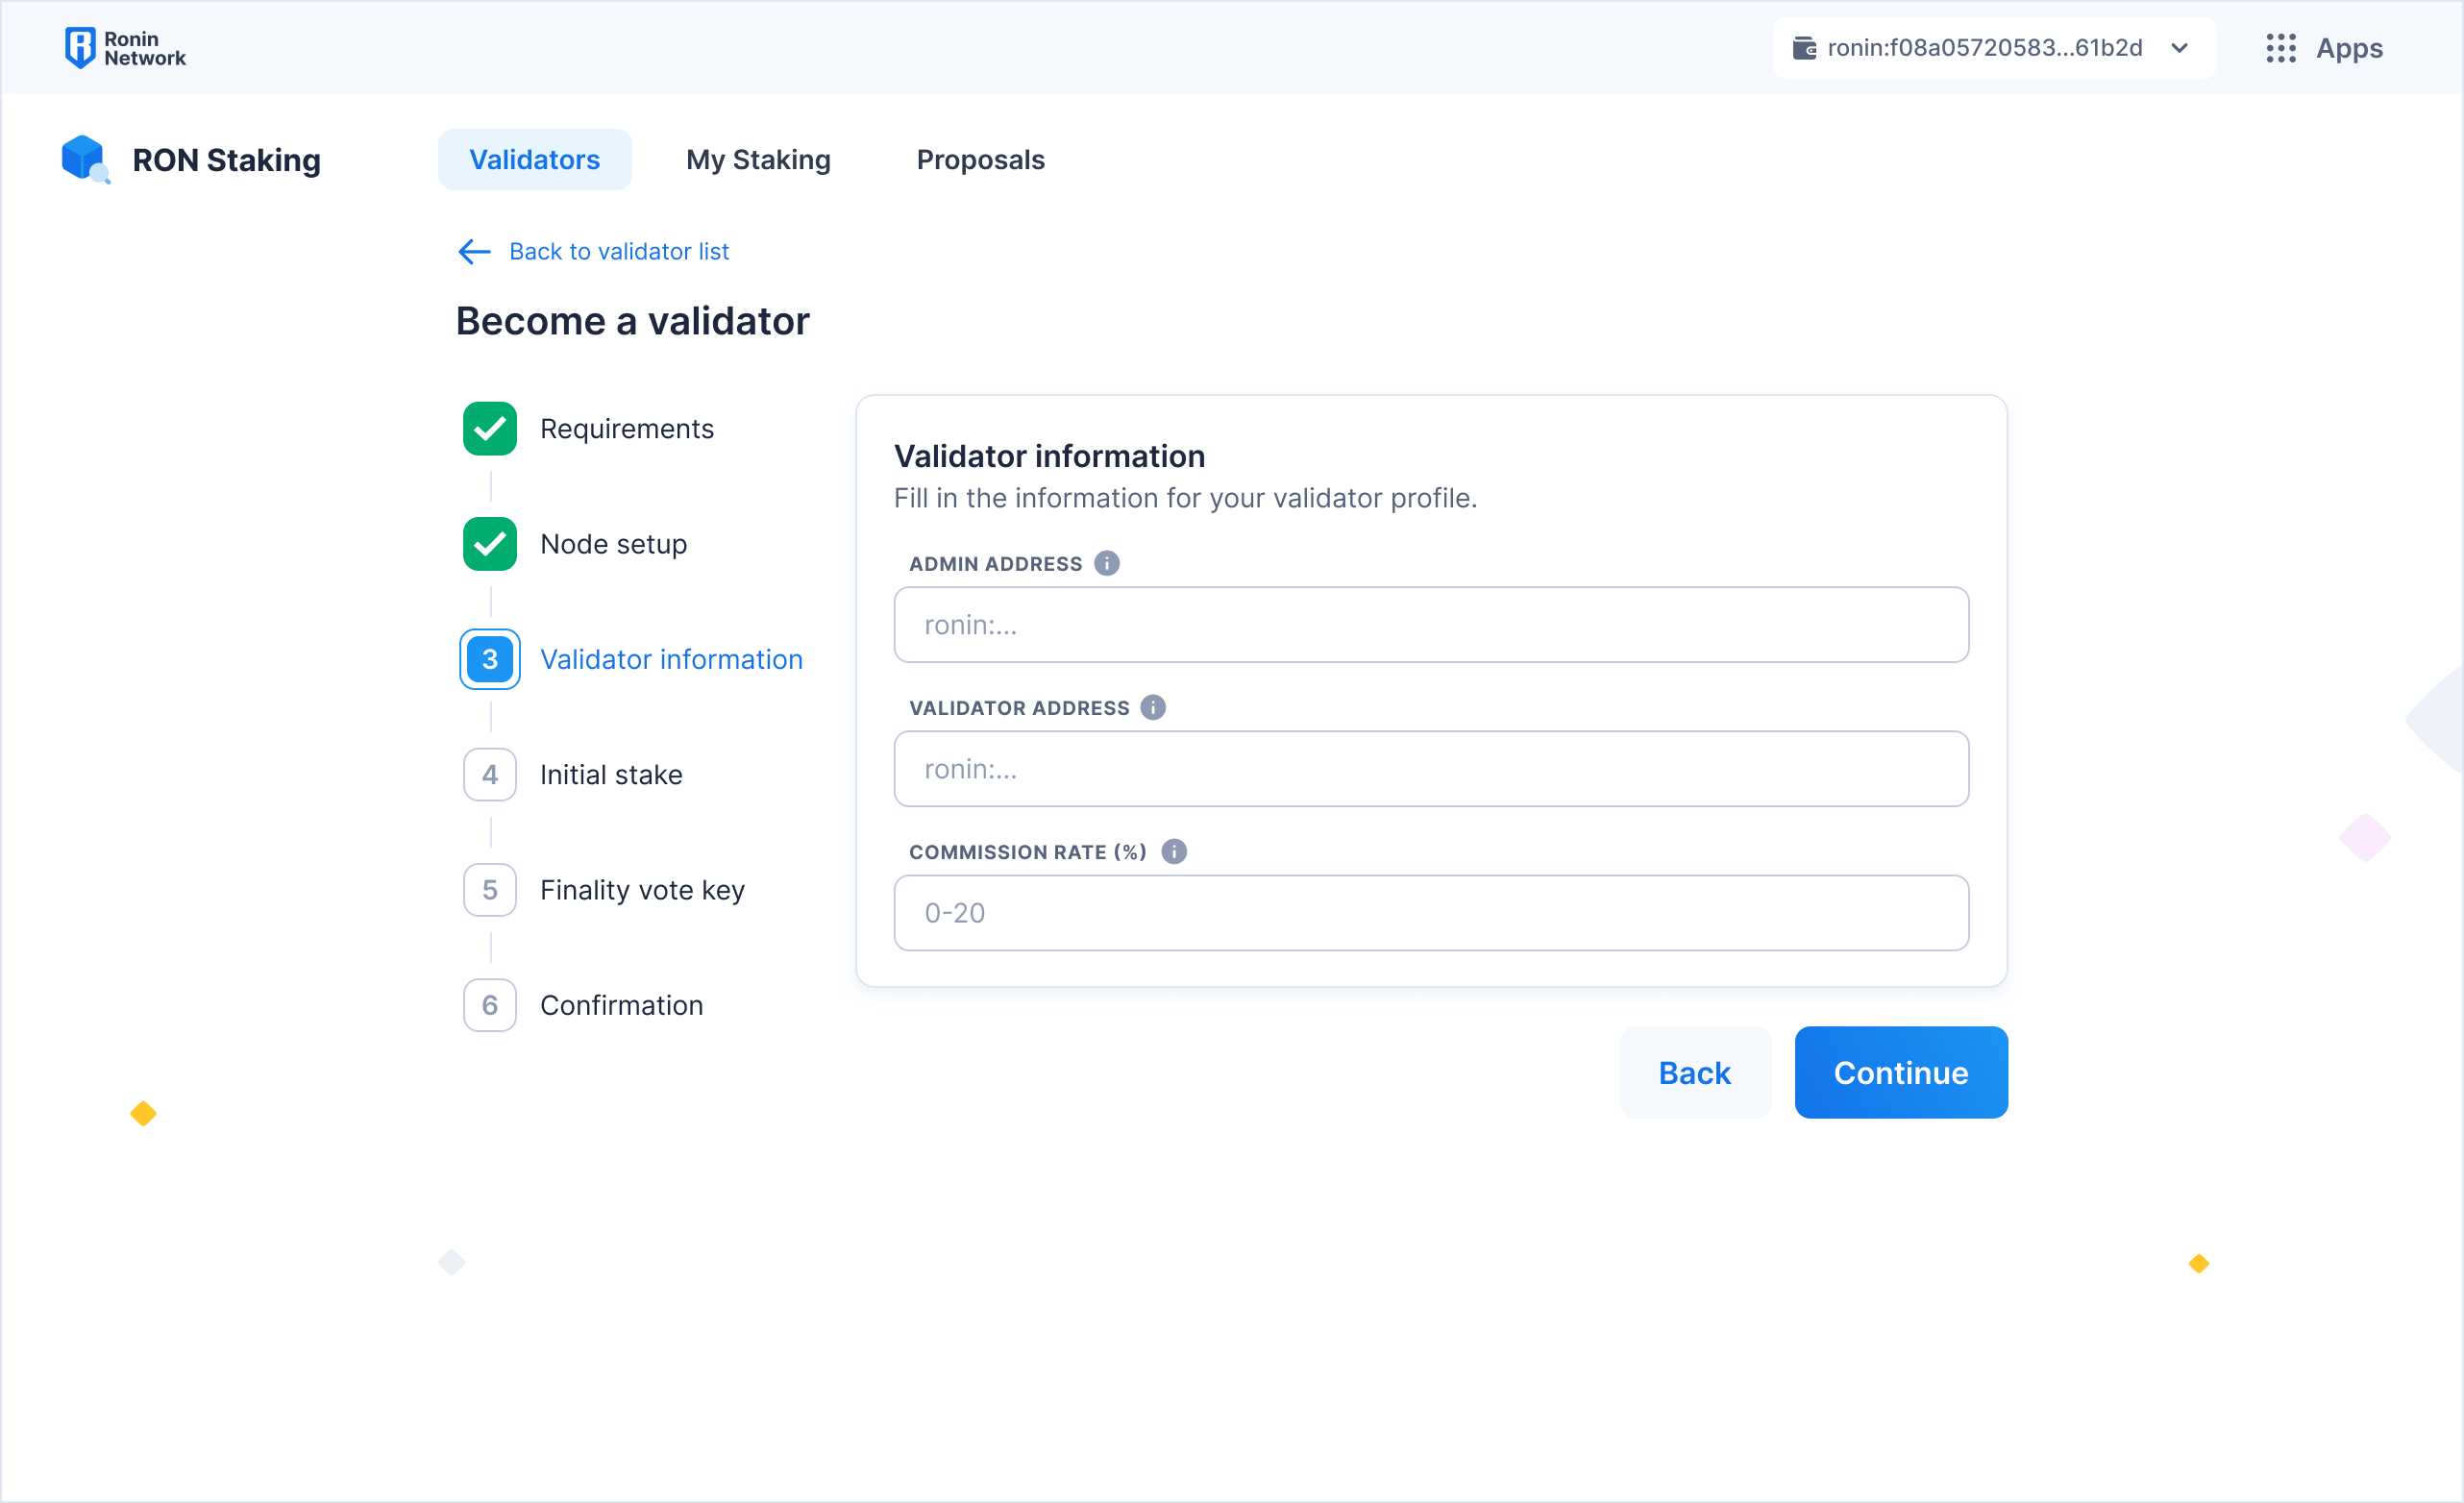Screen dimensions: 2464x1503
Task: Select the Validator information step label
Action: (672, 660)
